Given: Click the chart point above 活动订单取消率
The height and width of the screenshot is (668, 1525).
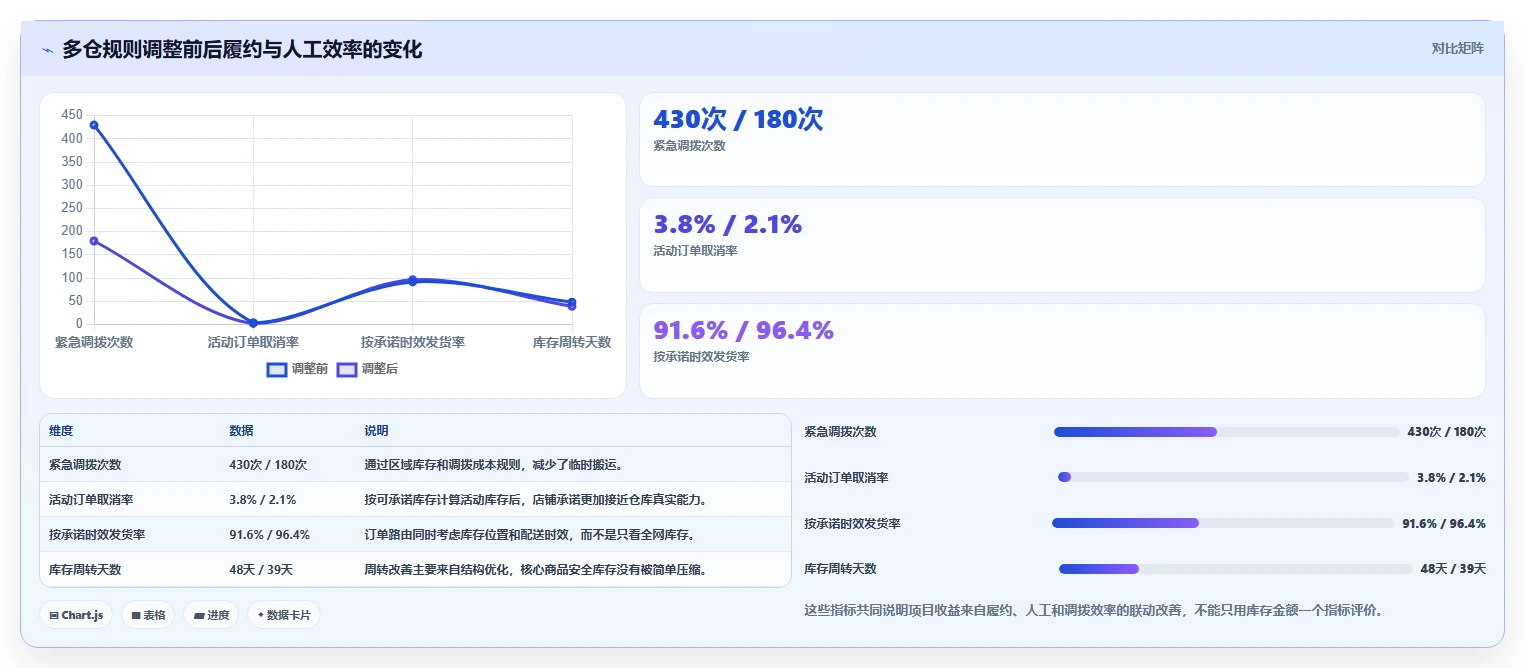Looking at the screenshot, I should [253, 323].
